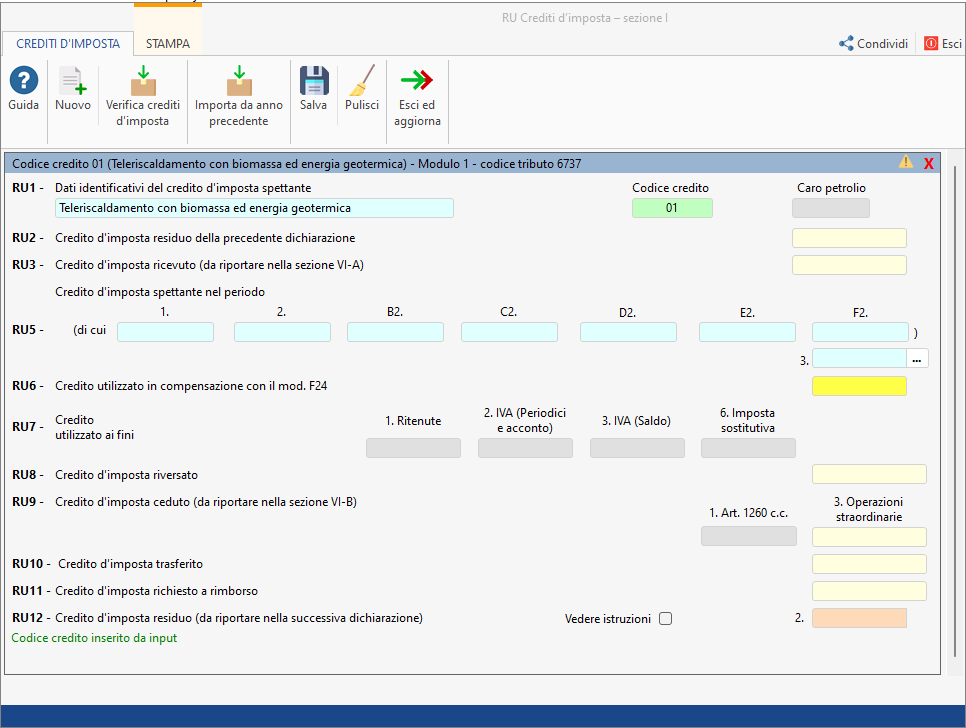Viewport: 966px width, 728px height.
Task: Click the module header 'Codice credito 01' title
Action: coord(296,164)
